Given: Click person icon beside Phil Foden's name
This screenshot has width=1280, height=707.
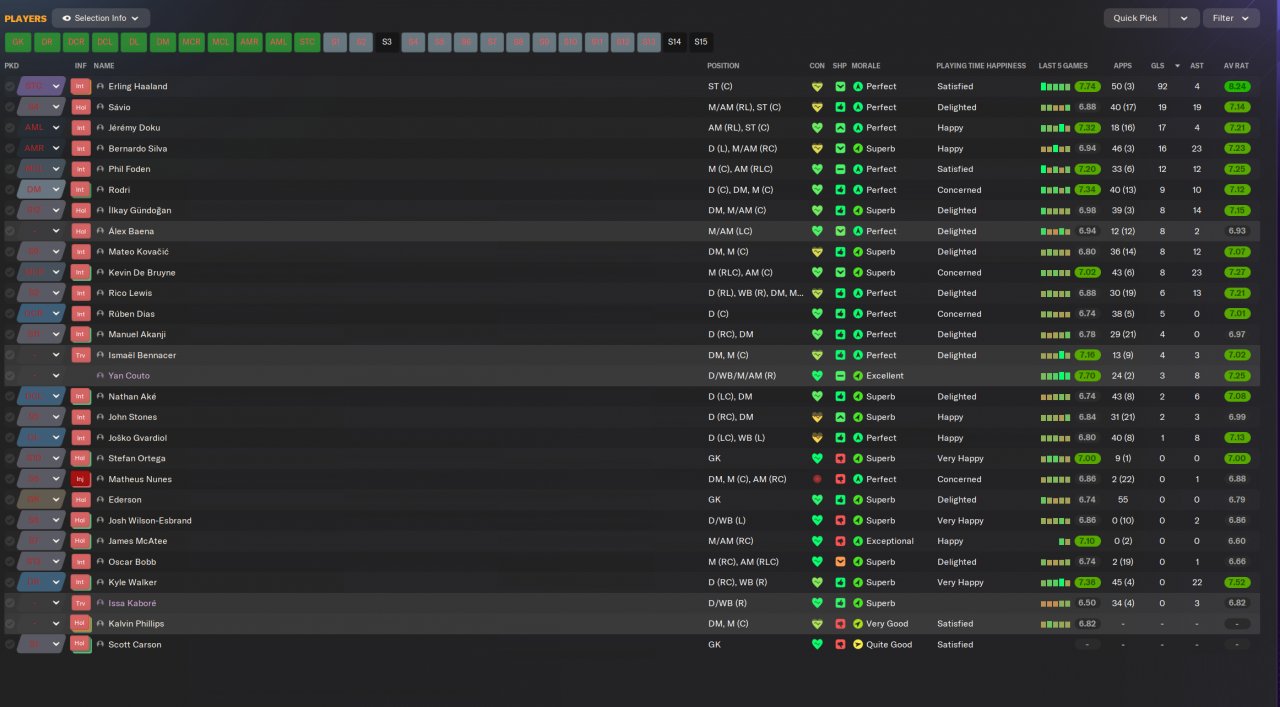Looking at the screenshot, I should [x=100, y=169].
